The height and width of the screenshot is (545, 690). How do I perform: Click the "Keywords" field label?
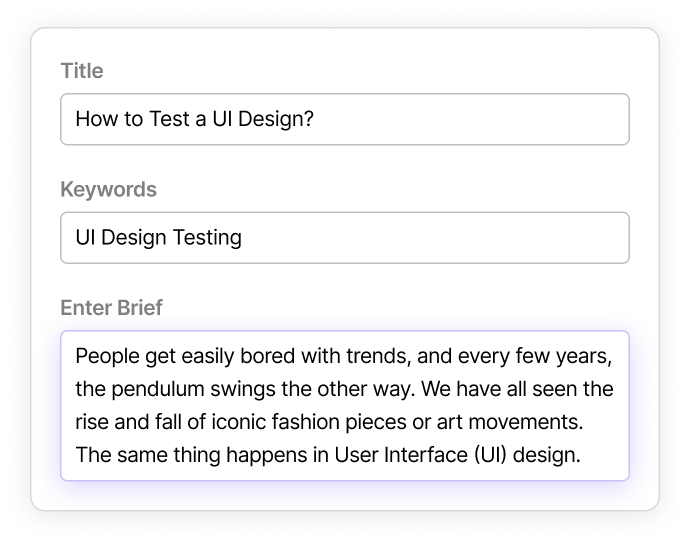click(x=108, y=189)
